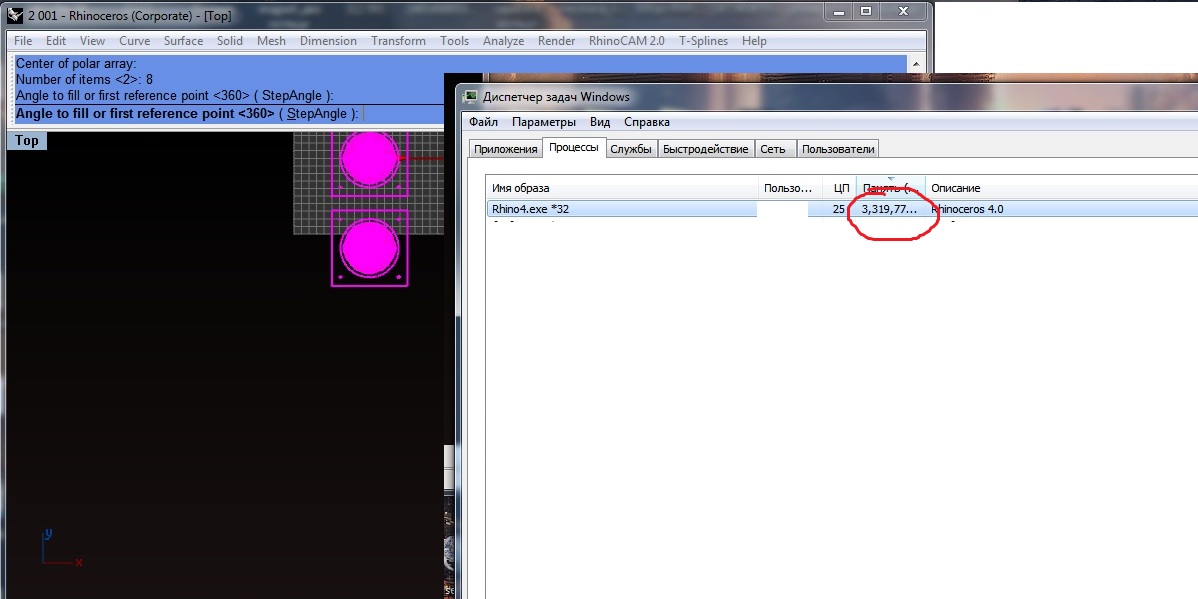Open the Параметры menu

pyautogui.click(x=544, y=122)
